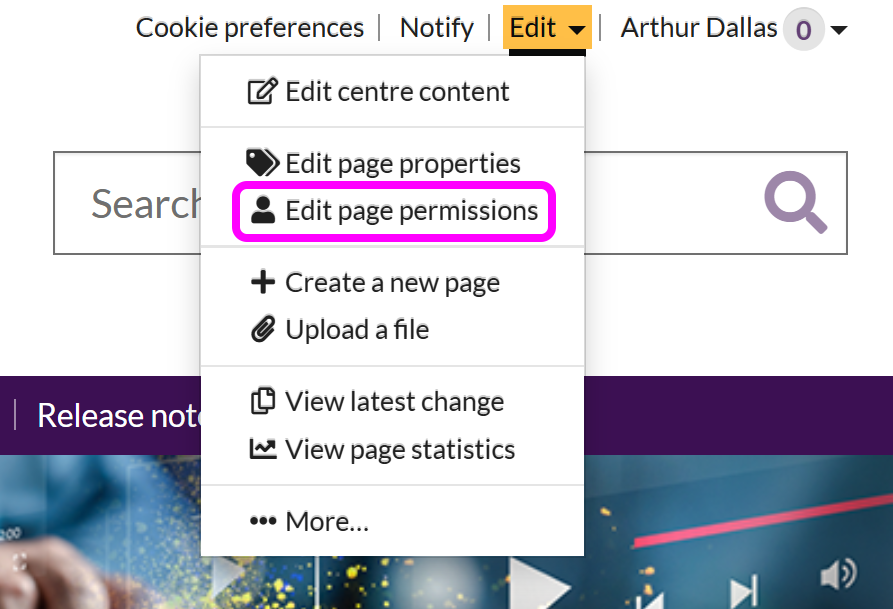Expand the arrow next to Arthur Dallas

point(839,30)
